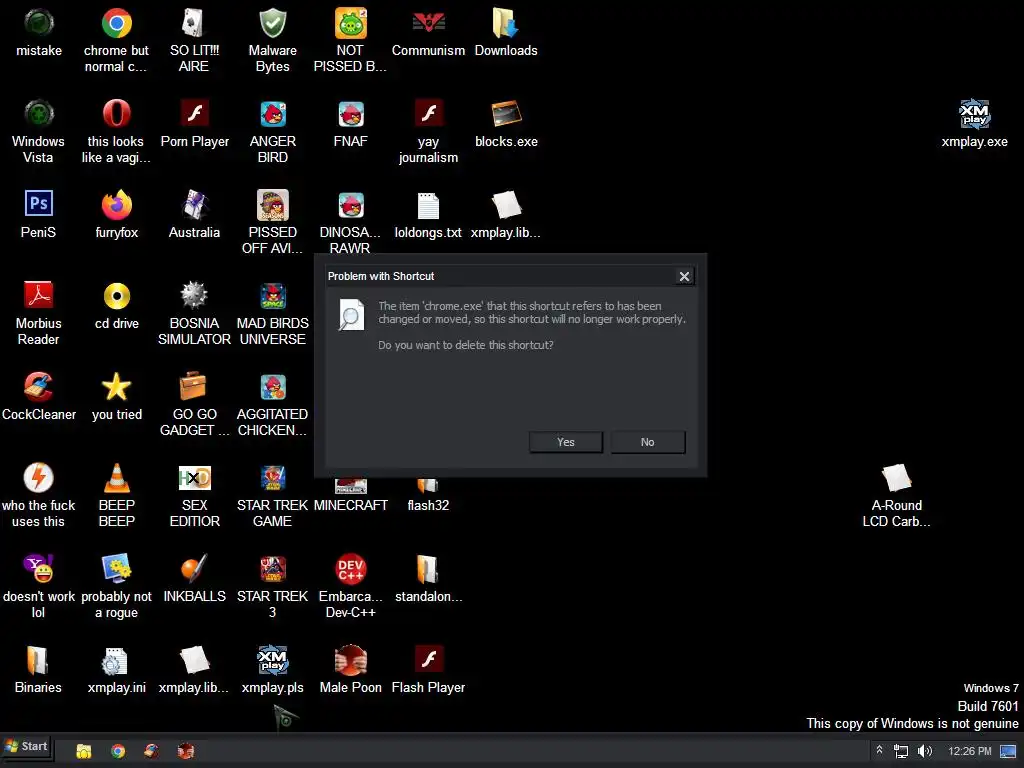Open File Explorer from the taskbar

84,751
